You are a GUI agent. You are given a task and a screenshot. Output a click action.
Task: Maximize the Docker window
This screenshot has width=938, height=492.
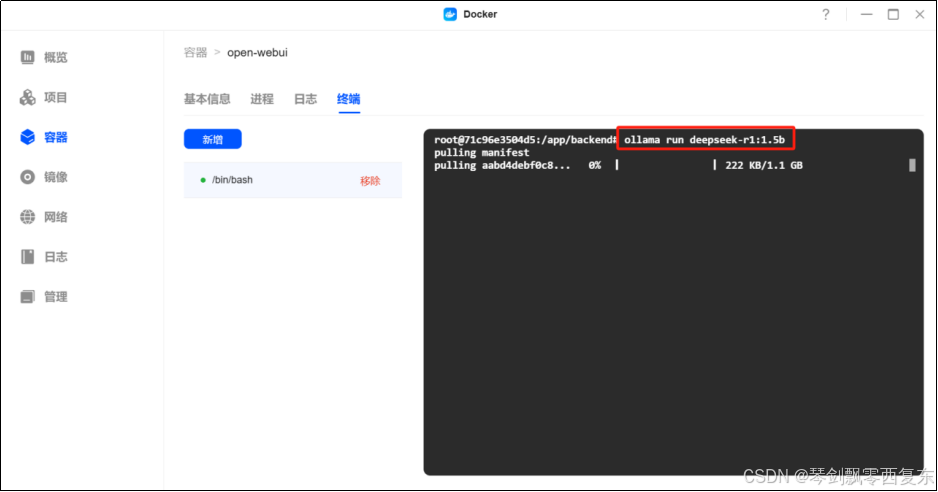[893, 14]
